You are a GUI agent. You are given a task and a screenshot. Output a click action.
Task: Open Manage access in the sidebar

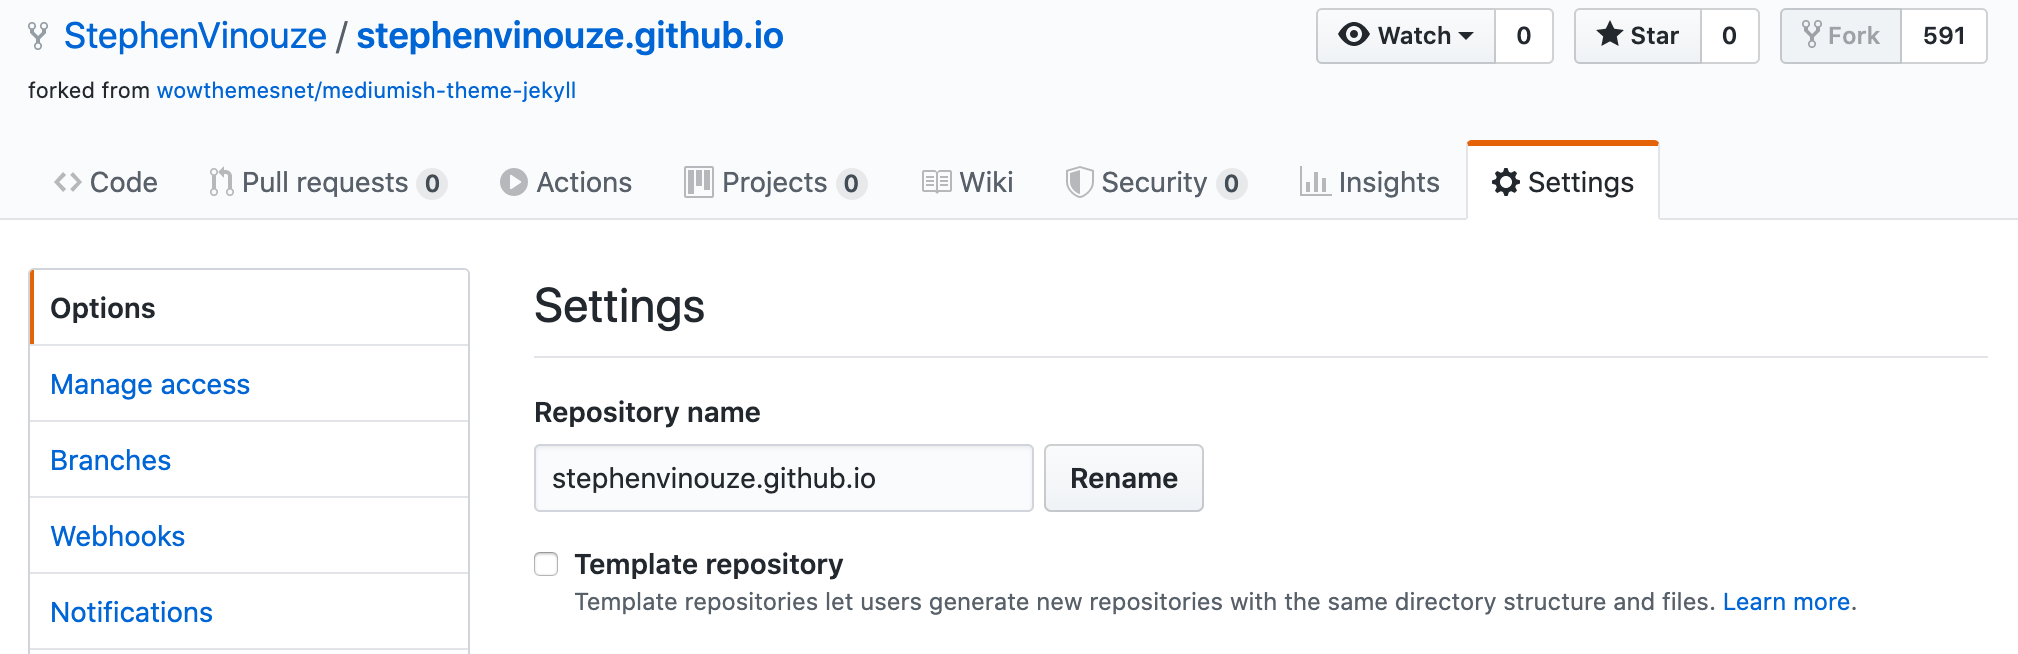[x=150, y=384]
